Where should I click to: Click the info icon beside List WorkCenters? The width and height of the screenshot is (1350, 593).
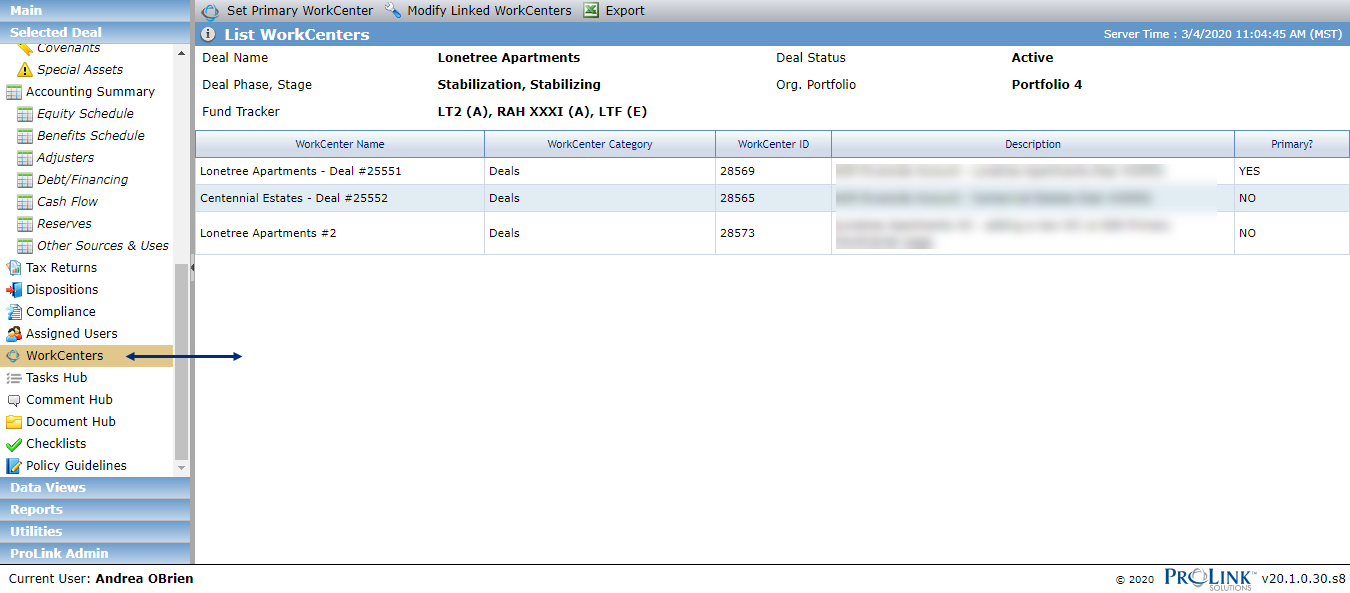click(208, 34)
